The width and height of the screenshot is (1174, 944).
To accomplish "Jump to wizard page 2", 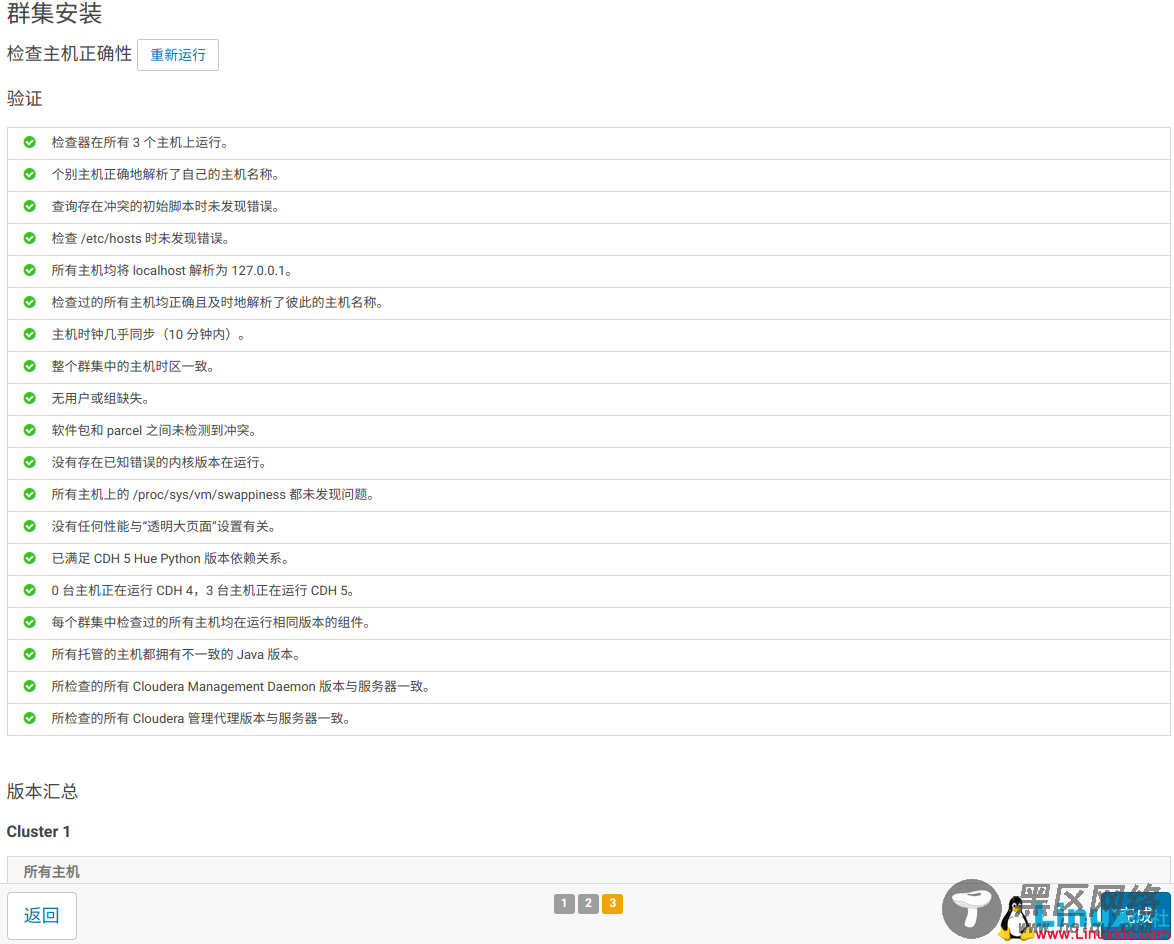I will click(588, 904).
